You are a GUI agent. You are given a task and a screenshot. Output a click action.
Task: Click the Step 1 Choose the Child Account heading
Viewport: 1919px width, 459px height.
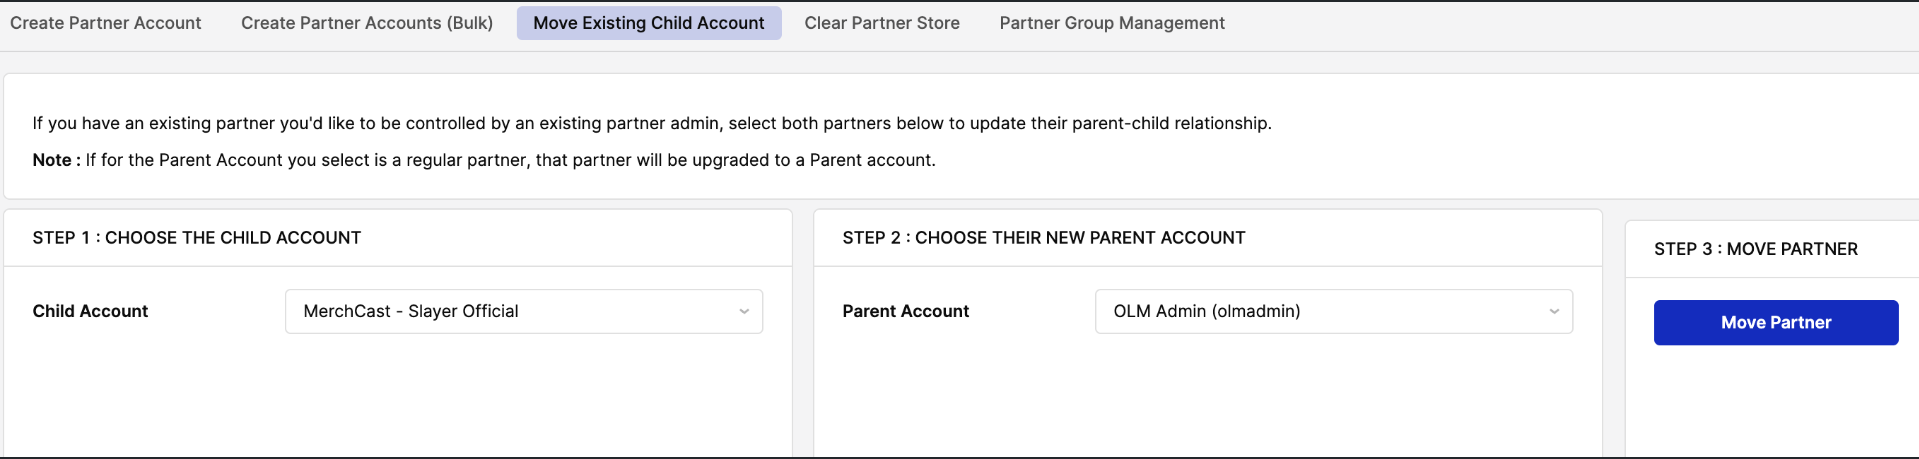coord(197,238)
